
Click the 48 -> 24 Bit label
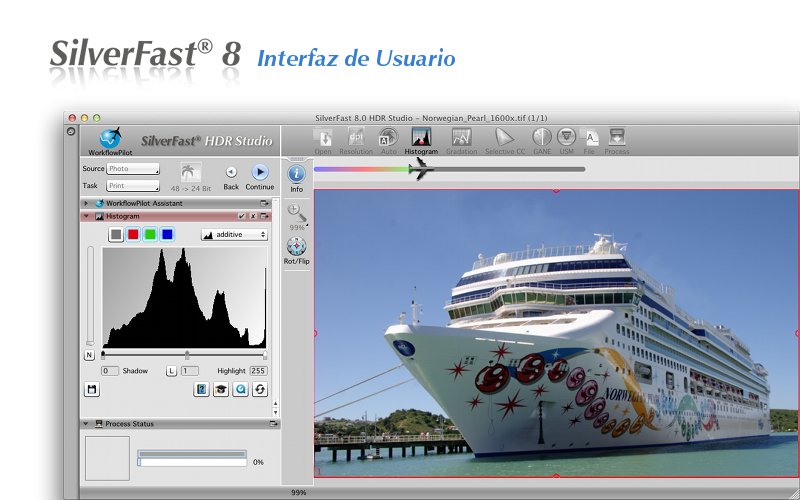pyautogui.click(x=191, y=189)
